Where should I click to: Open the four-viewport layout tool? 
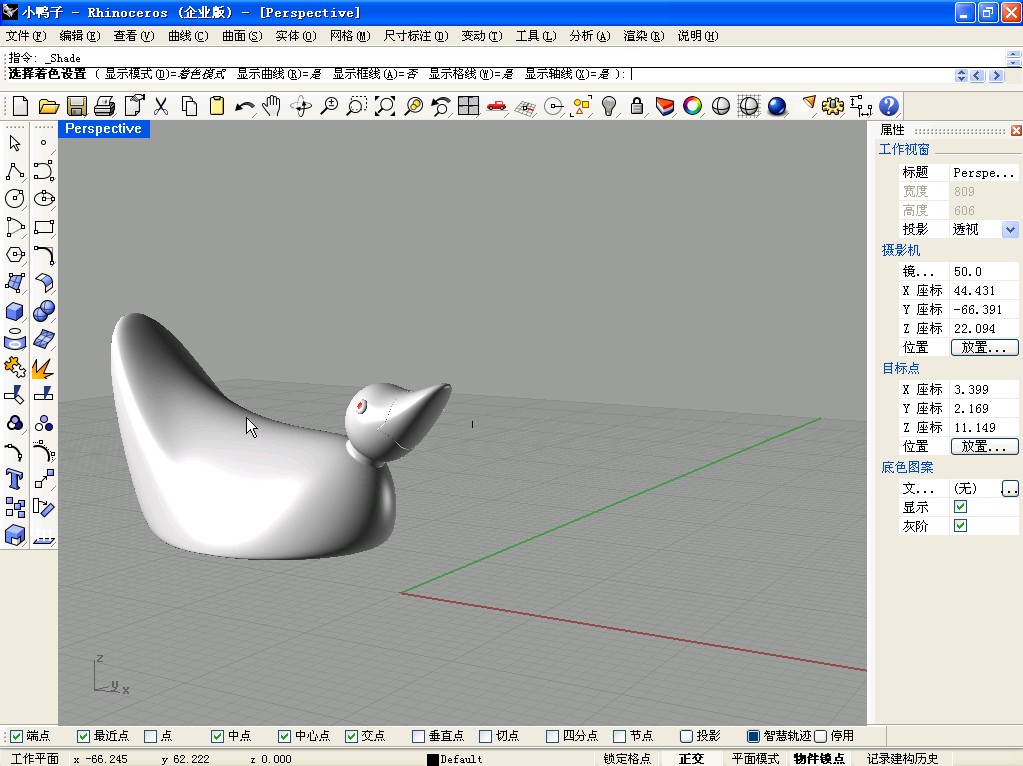click(x=468, y=106)
